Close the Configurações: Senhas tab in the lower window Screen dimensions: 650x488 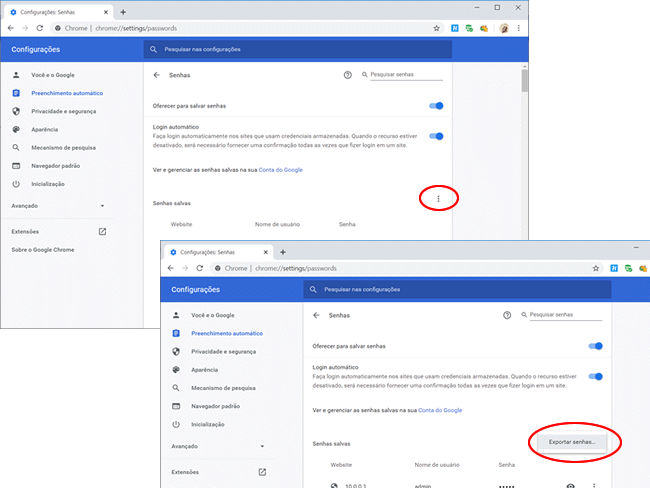click(266, 252)
